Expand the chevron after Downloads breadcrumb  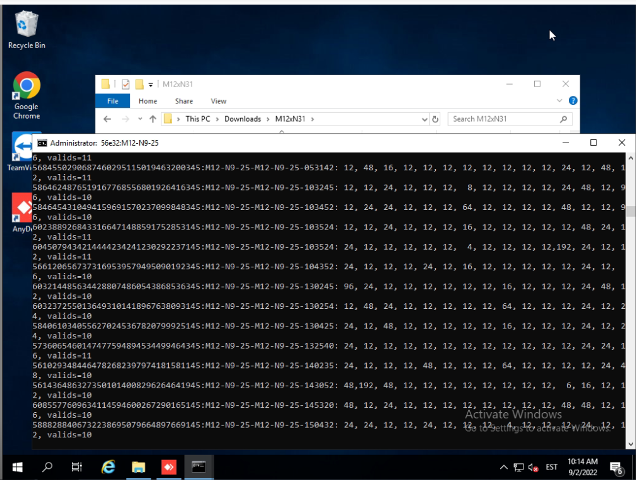268,119
